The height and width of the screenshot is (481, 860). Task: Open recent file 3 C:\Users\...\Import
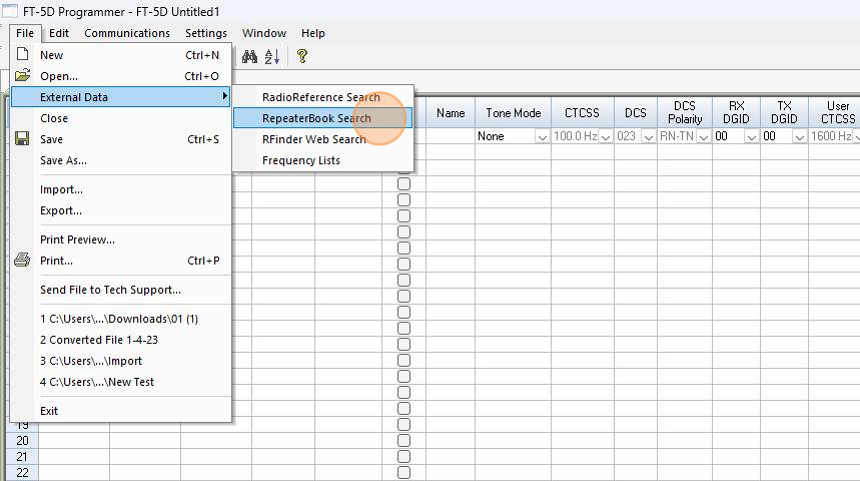coord(121,361)
